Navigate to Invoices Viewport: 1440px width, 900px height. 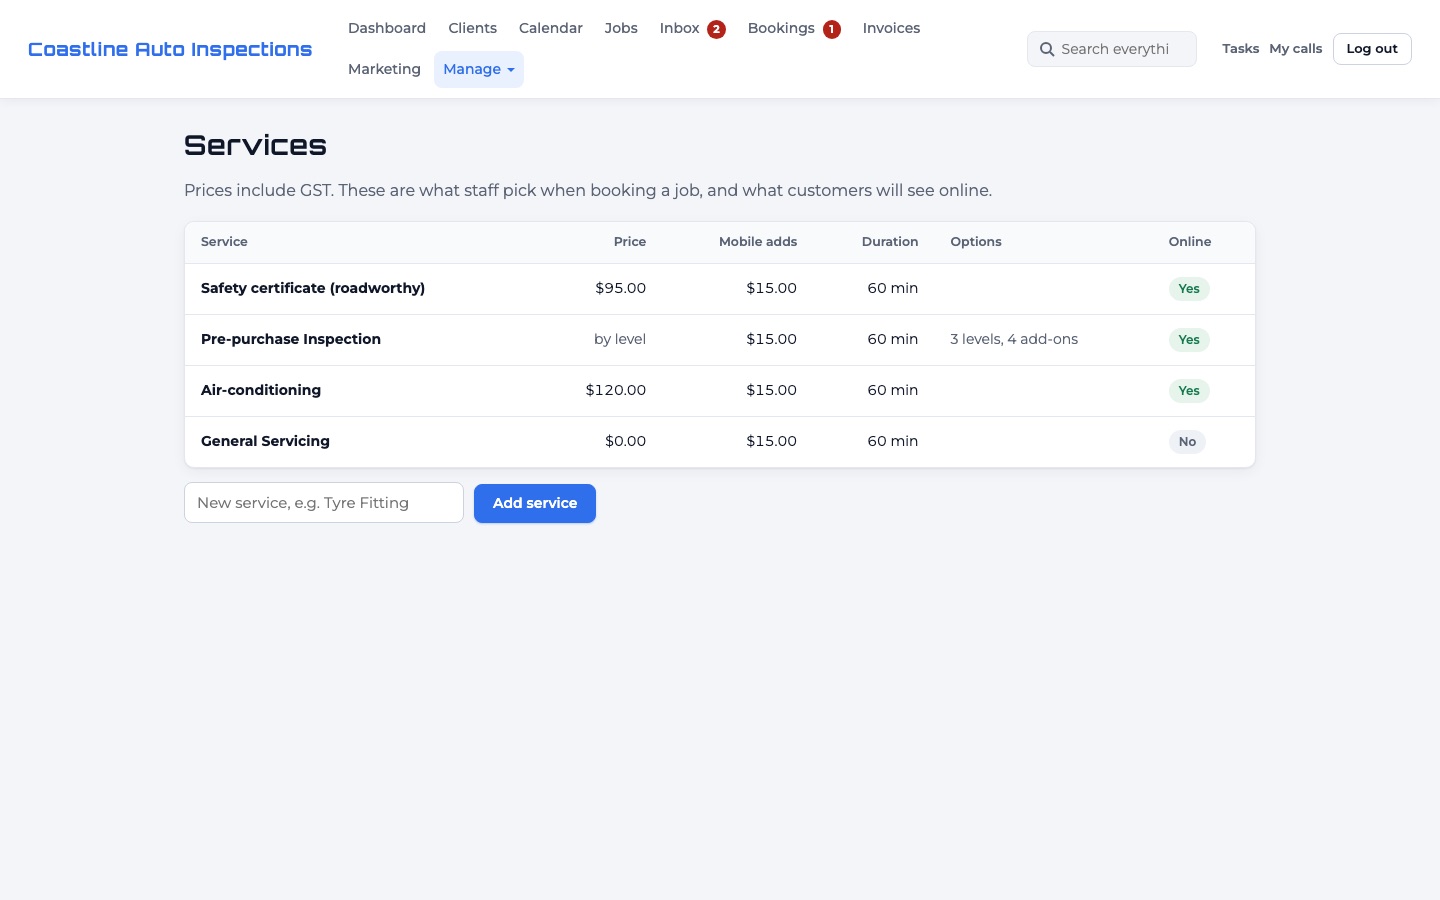[891, 28]
